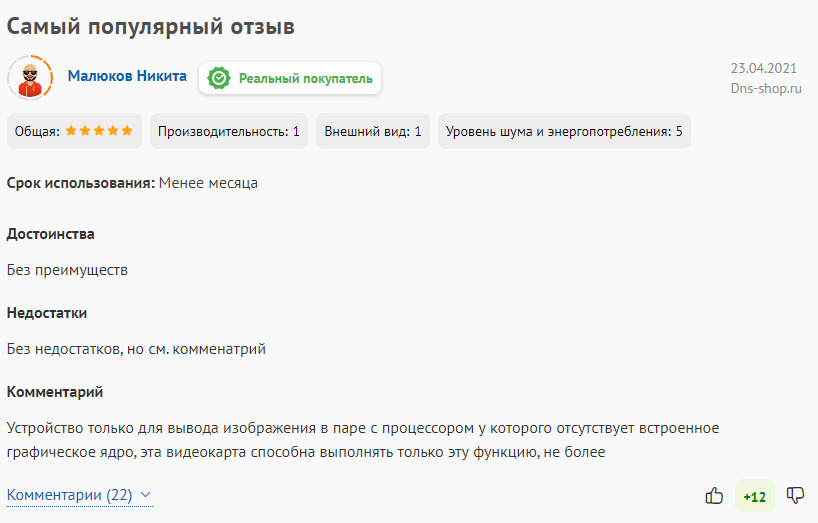Screen dimensions: 818x523
Task: Open the Комментарии (22) link
Action: (x=69, y=495)
